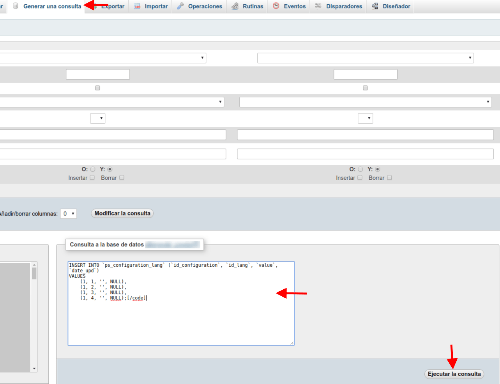This screenshot has height=384, width=500.
Task: Select the O: radio button in right column
Action: (360, 169)
